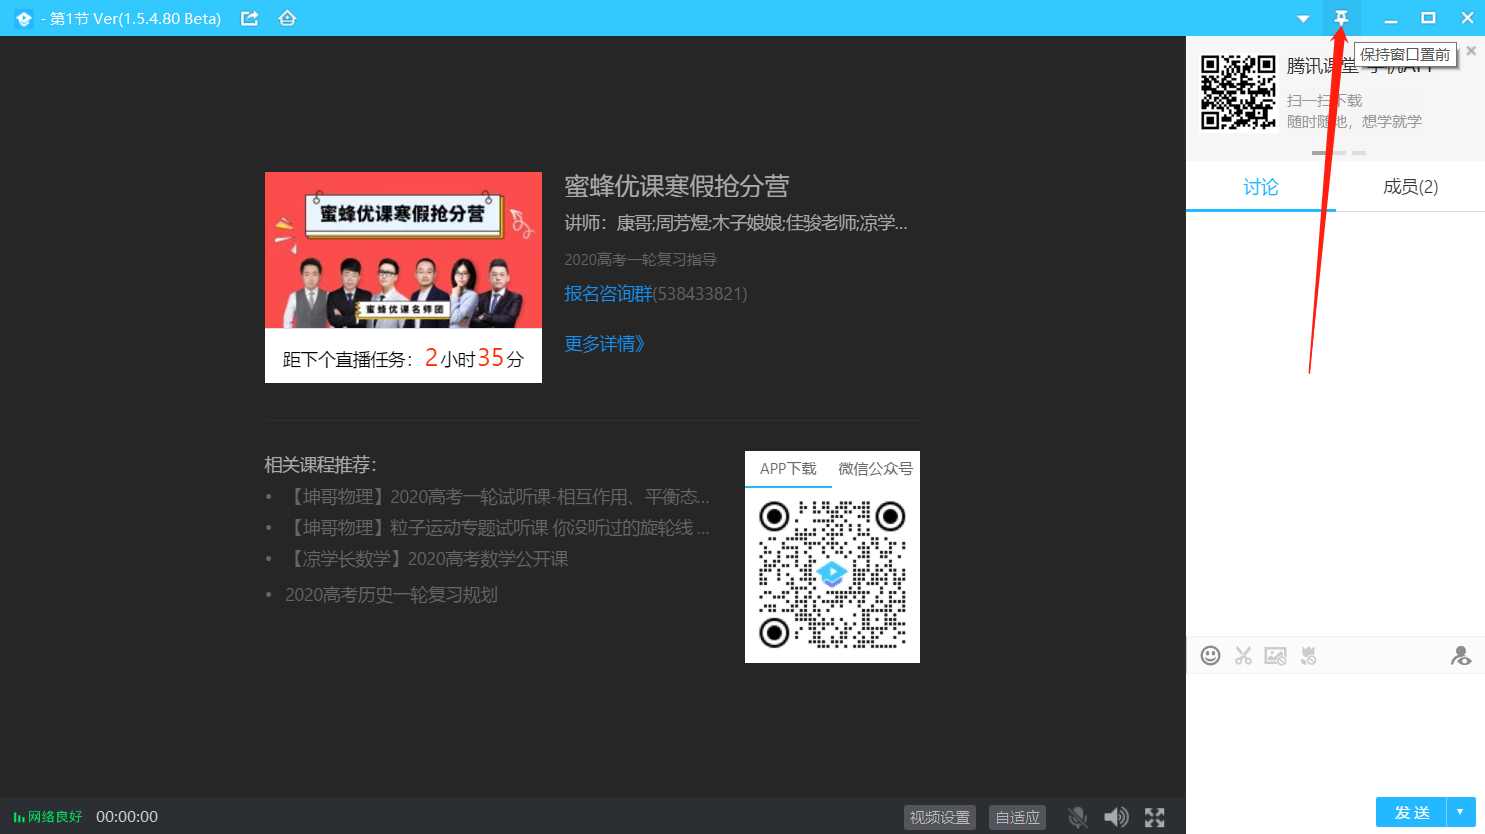Screen dimensions: 1485x834
Task: Click the send image icon
Action: tap(1275, 655)
